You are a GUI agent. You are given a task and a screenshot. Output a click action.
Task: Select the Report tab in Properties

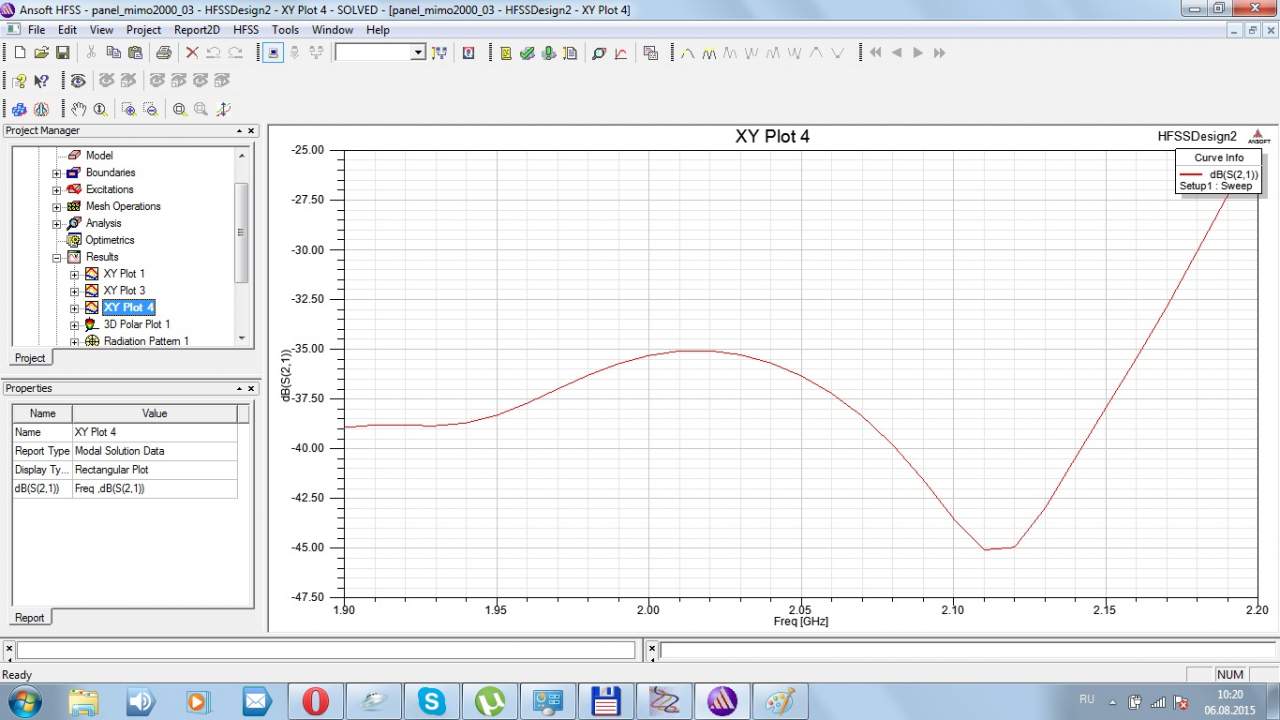point(29,617)
